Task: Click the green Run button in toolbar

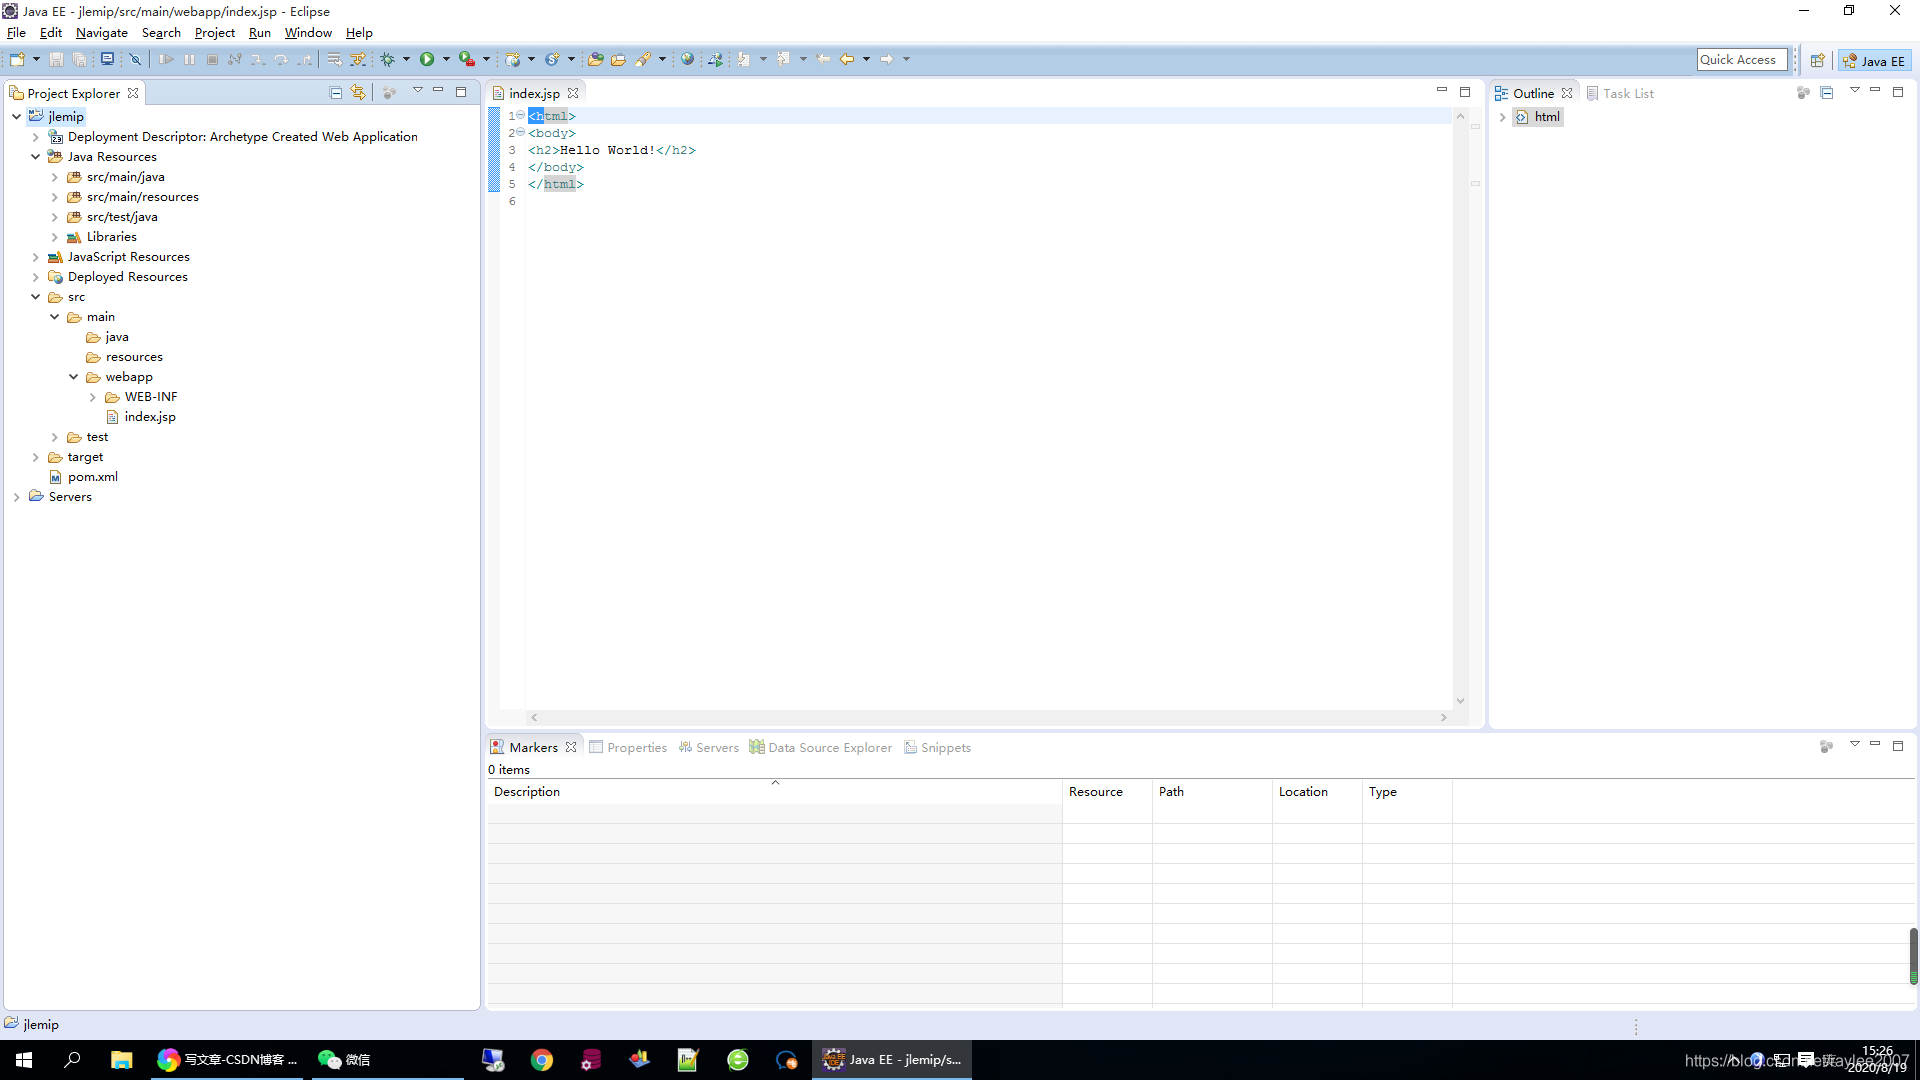Action: tap(427, 59)
